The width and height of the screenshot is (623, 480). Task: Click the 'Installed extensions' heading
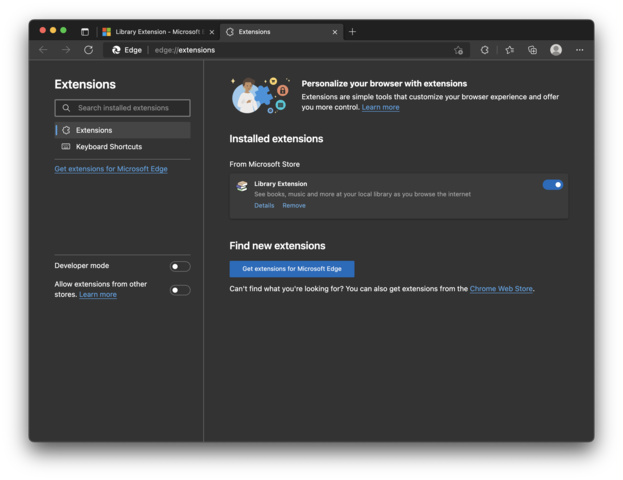pos(276,139)
